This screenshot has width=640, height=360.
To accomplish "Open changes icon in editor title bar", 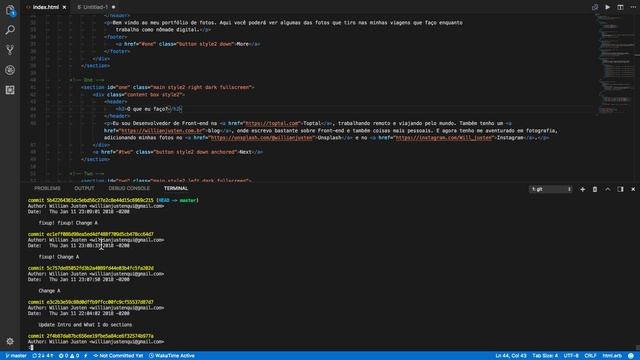I will (595, 7).
